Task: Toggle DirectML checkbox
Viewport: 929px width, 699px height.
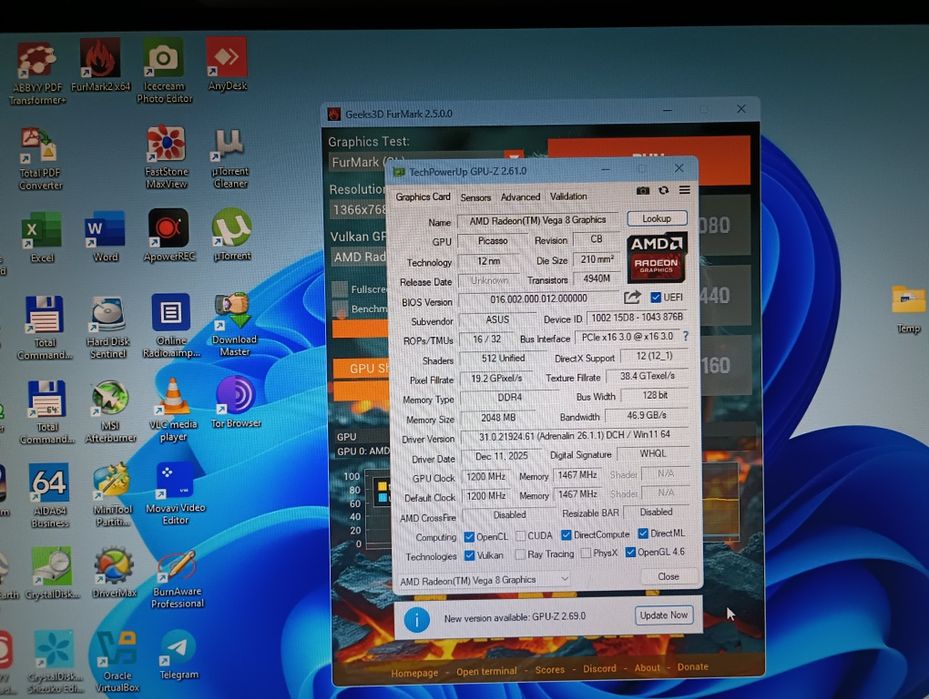Action: point(643,534)
